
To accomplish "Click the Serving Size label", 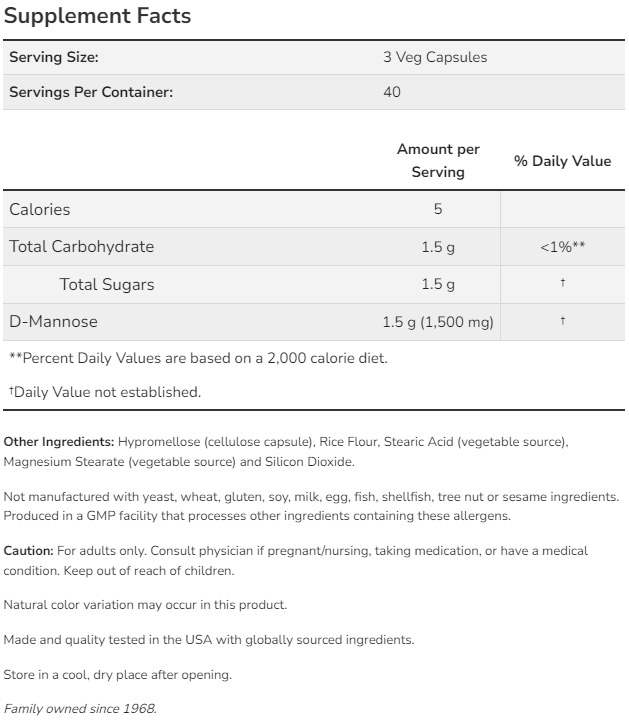I will (x=54, y=57).
